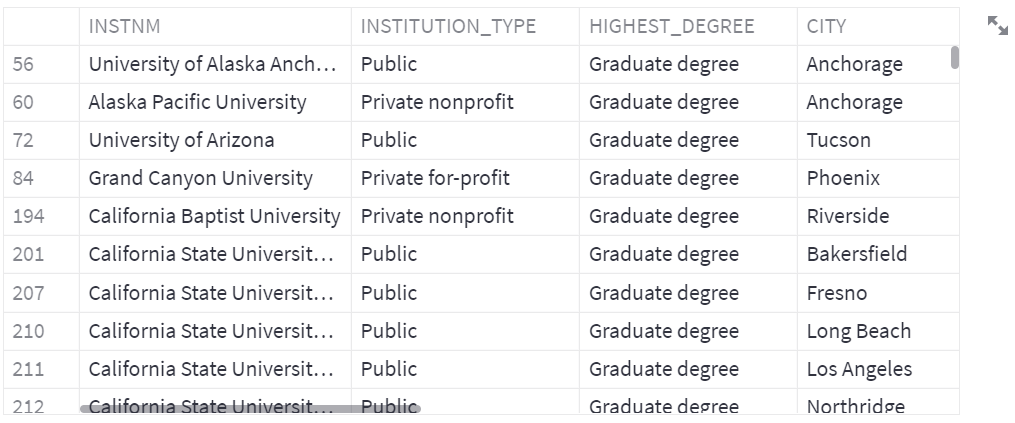Click the CITY column header
1015x423 pixels.
click(826, 26)
